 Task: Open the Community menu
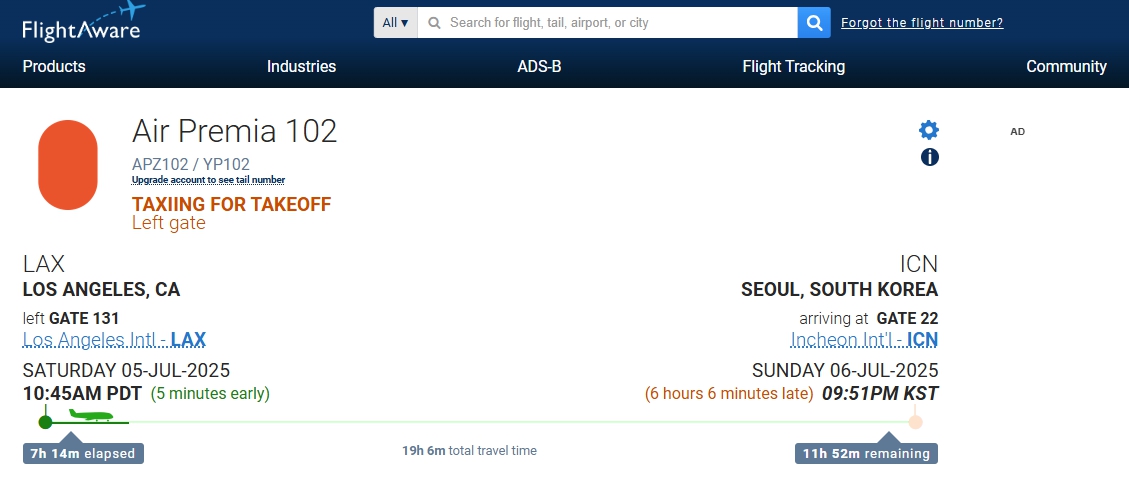point(1066,66)
